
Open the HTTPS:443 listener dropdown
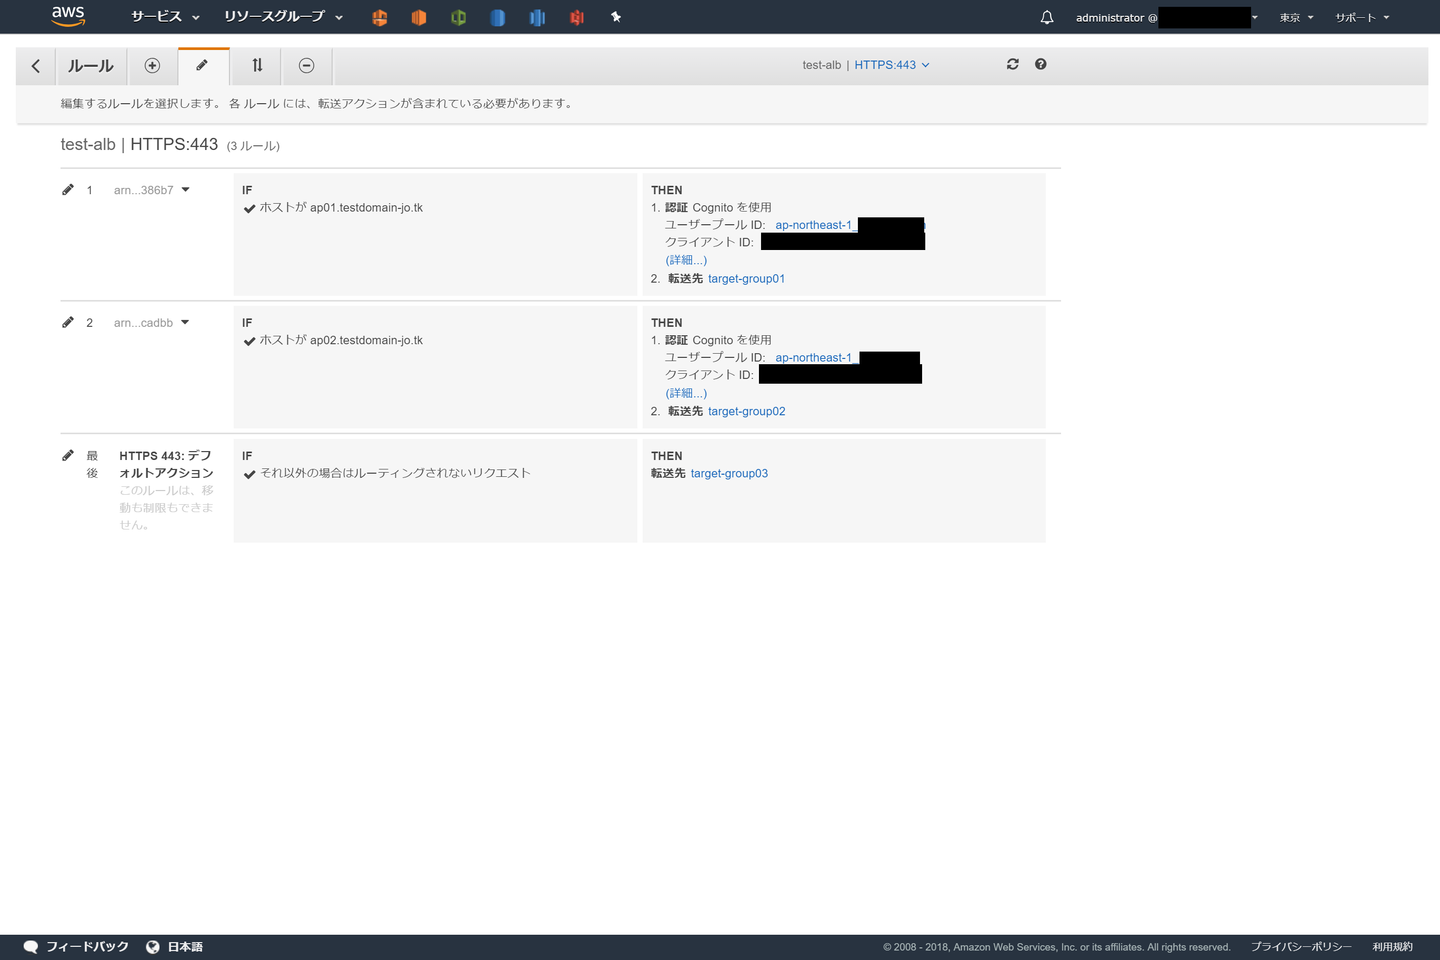click(x=892, y=65)
